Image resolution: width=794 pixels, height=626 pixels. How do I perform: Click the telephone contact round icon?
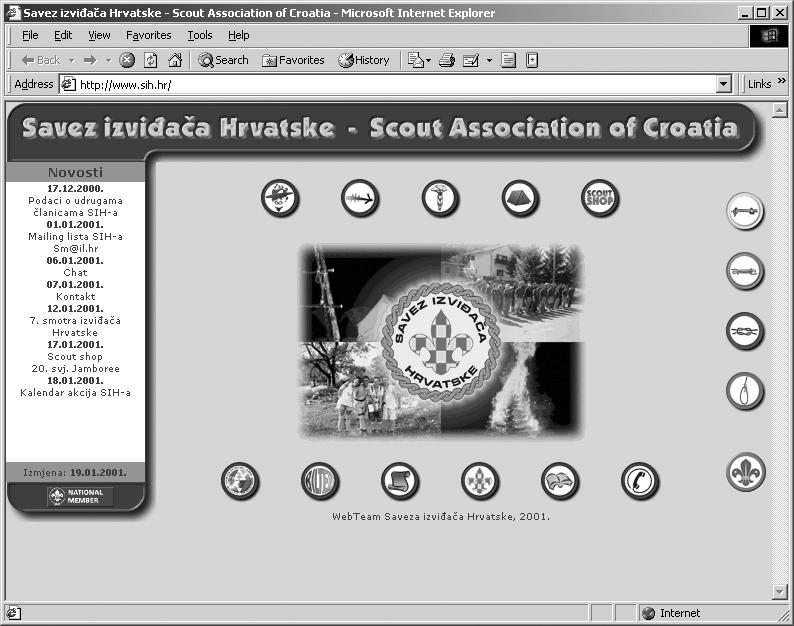pos(640,481)
